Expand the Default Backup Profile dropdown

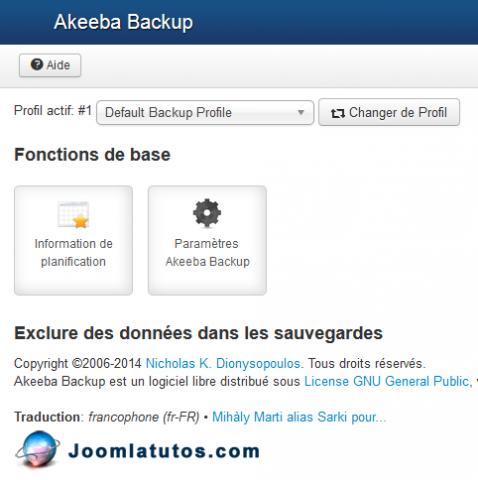tap(205, 113)
